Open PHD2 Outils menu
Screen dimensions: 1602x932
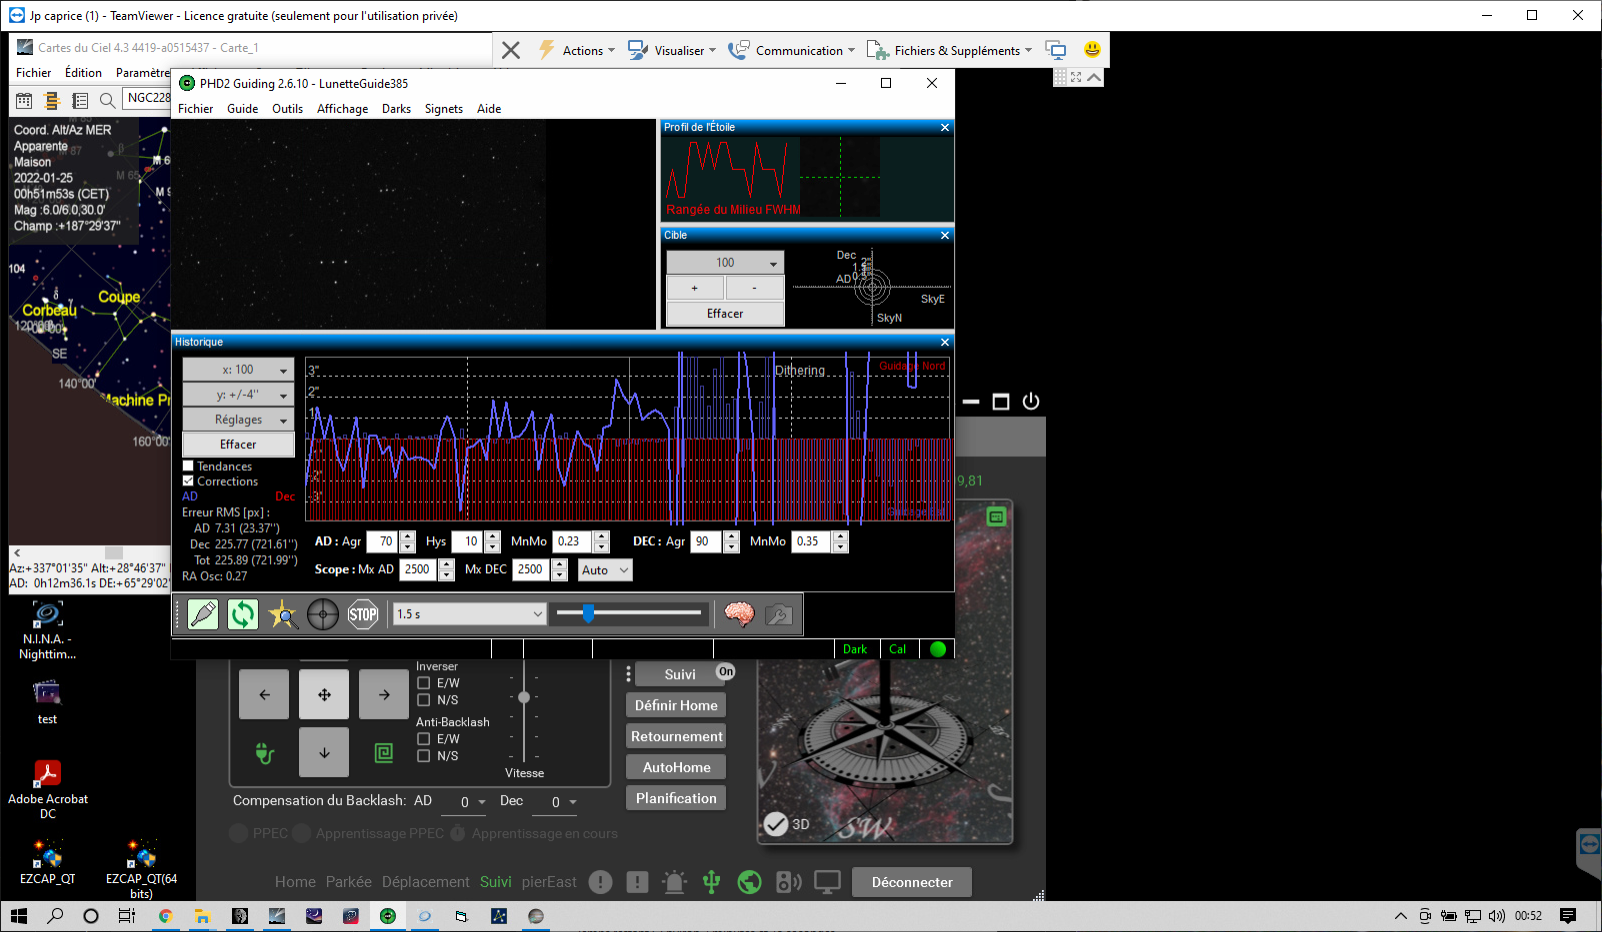click(287, 109)
